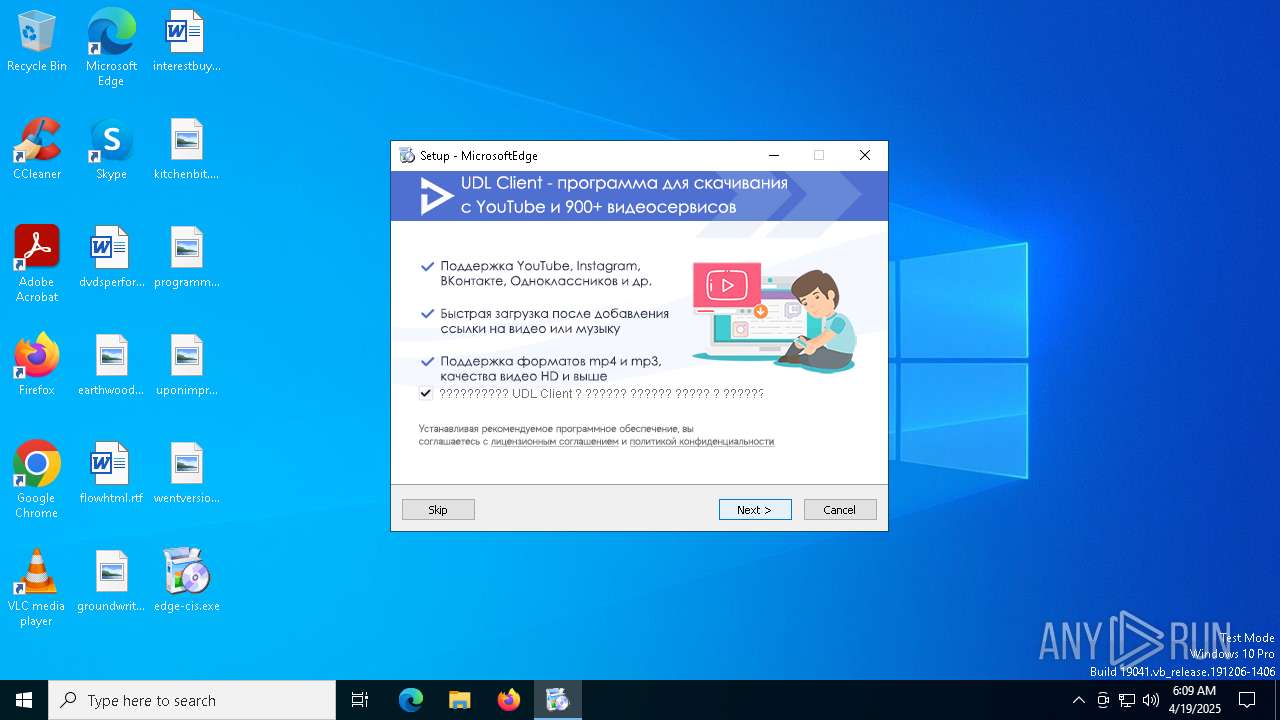Select the groundwrit image file icon
The image size is (1280, 720).
coord(111,582)
